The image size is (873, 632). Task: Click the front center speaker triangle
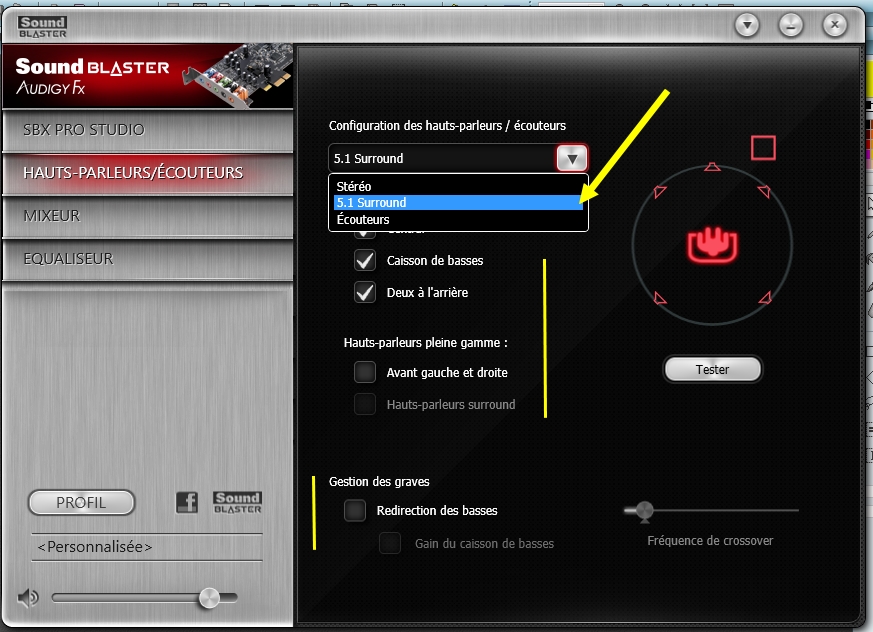[712, 166]
